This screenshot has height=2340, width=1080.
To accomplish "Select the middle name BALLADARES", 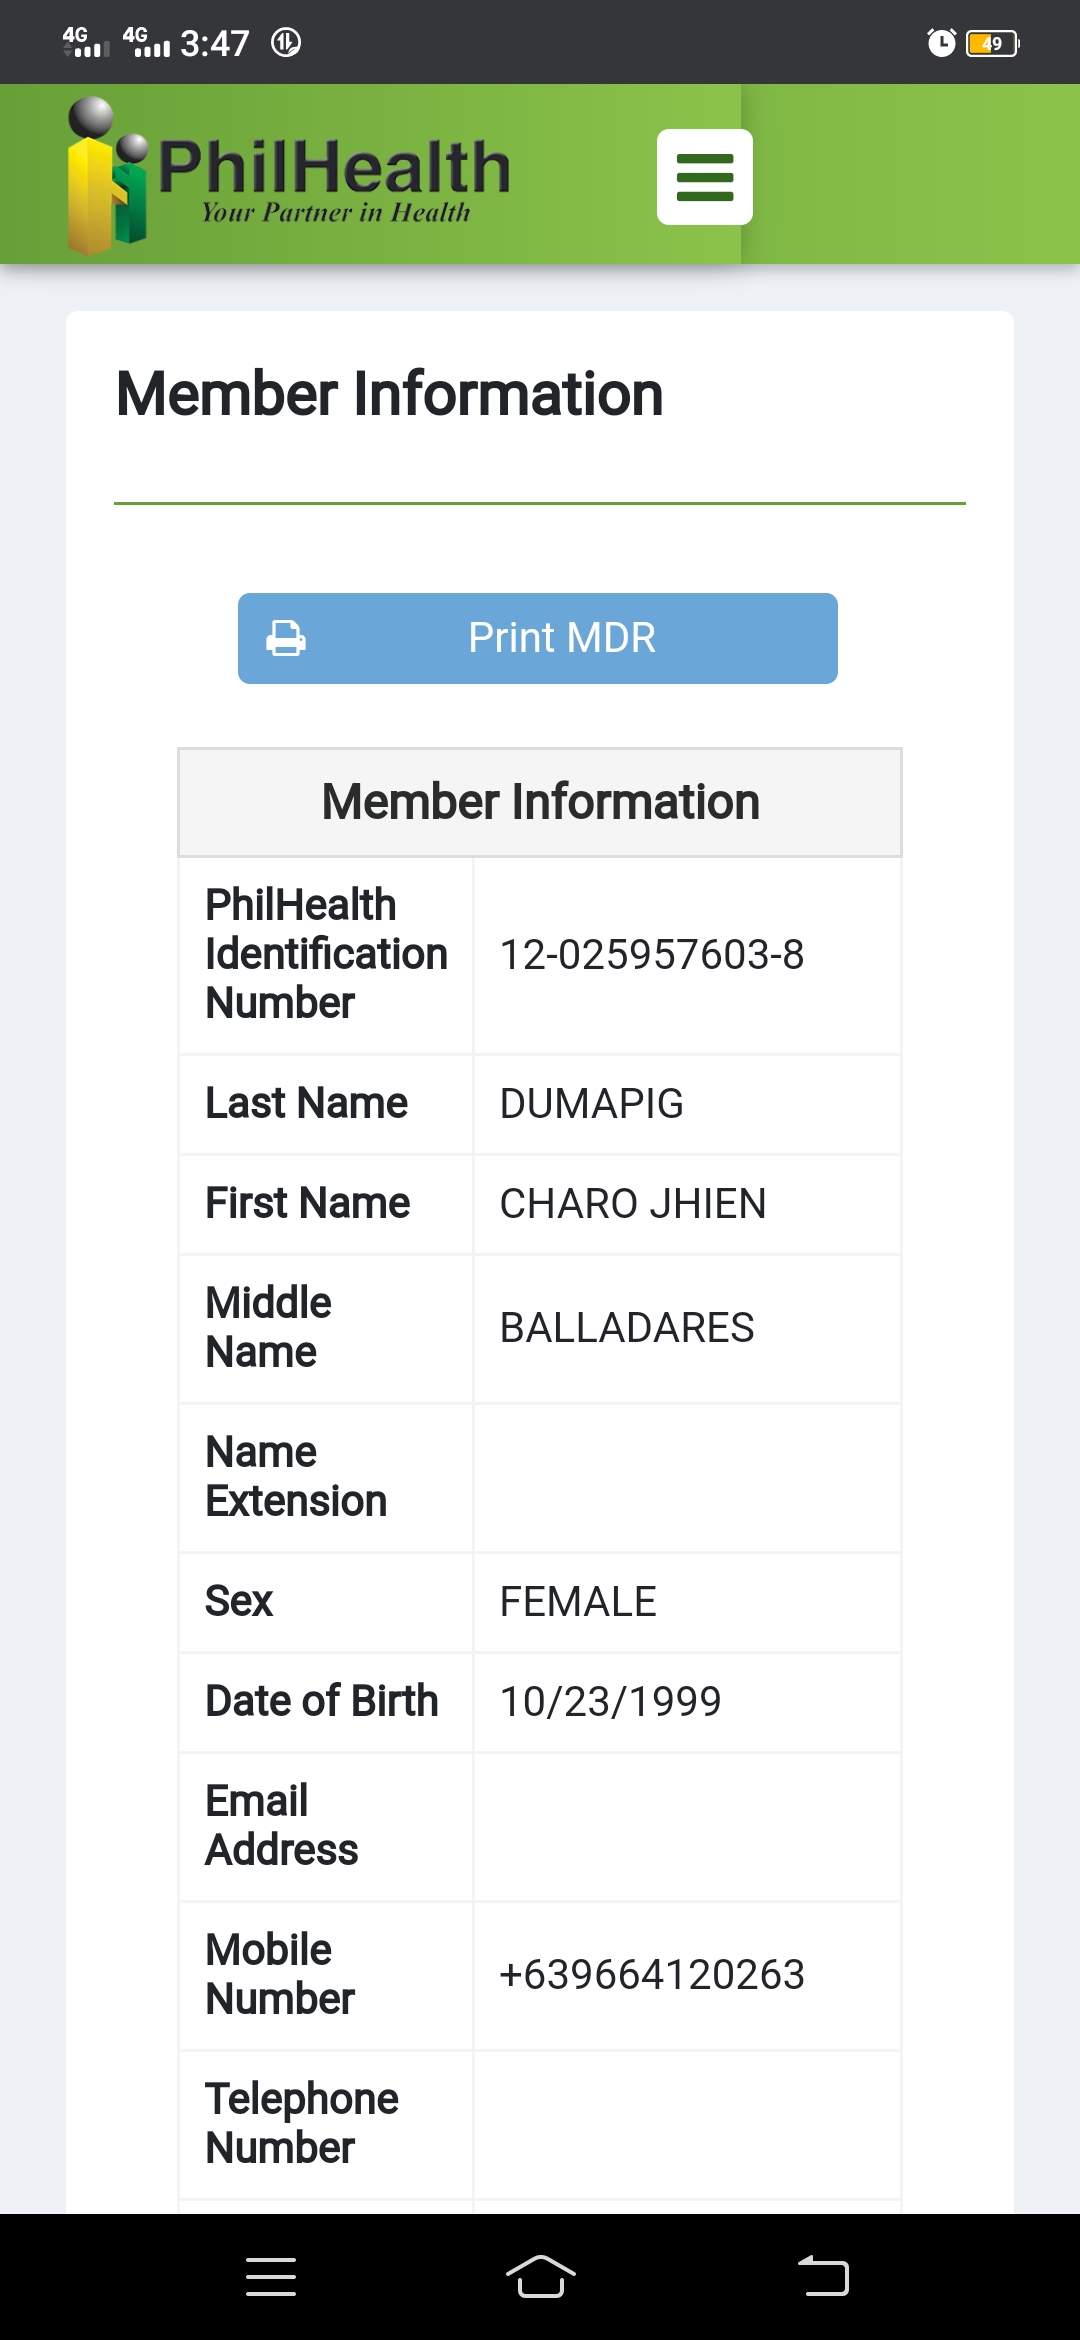I will 627,1328.
